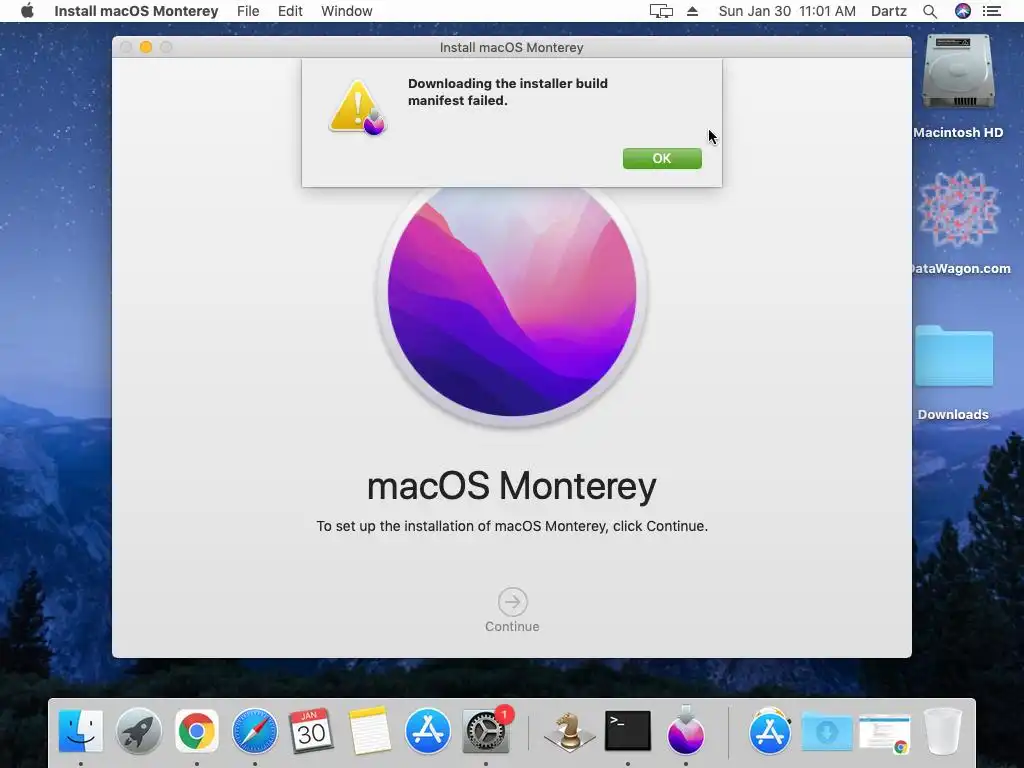Viewport: 1024px width, 768px height.
Task: Open the Applications stack beside the Downloads stack
Action: pos(770,731)
